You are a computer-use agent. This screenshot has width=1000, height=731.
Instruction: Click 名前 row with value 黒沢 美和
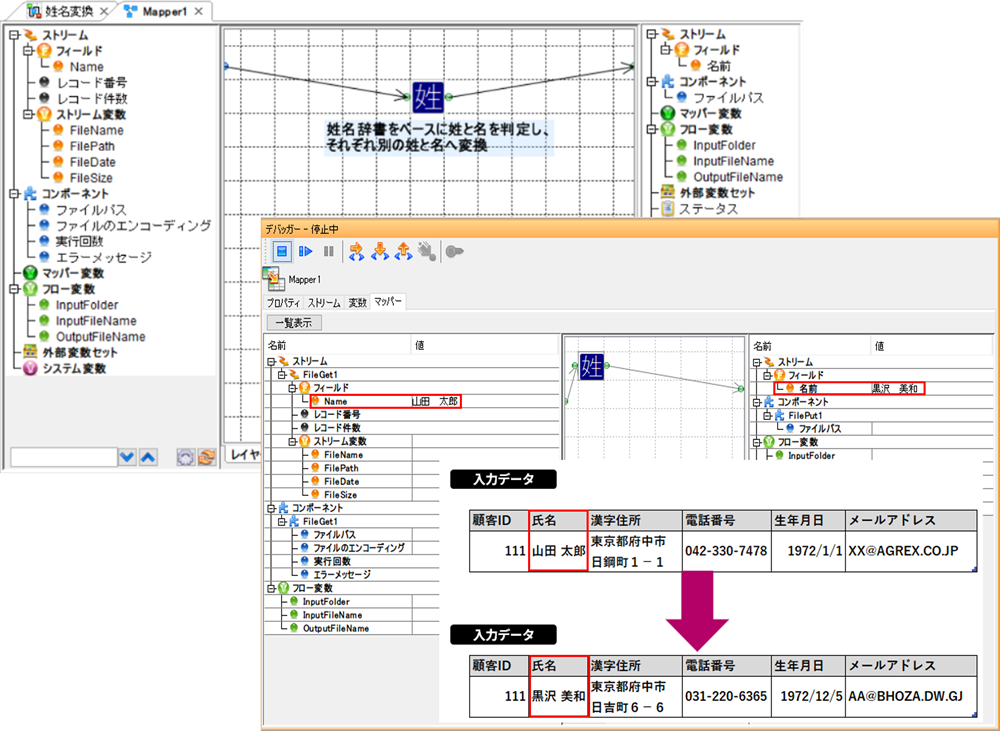tap(849, 388)
